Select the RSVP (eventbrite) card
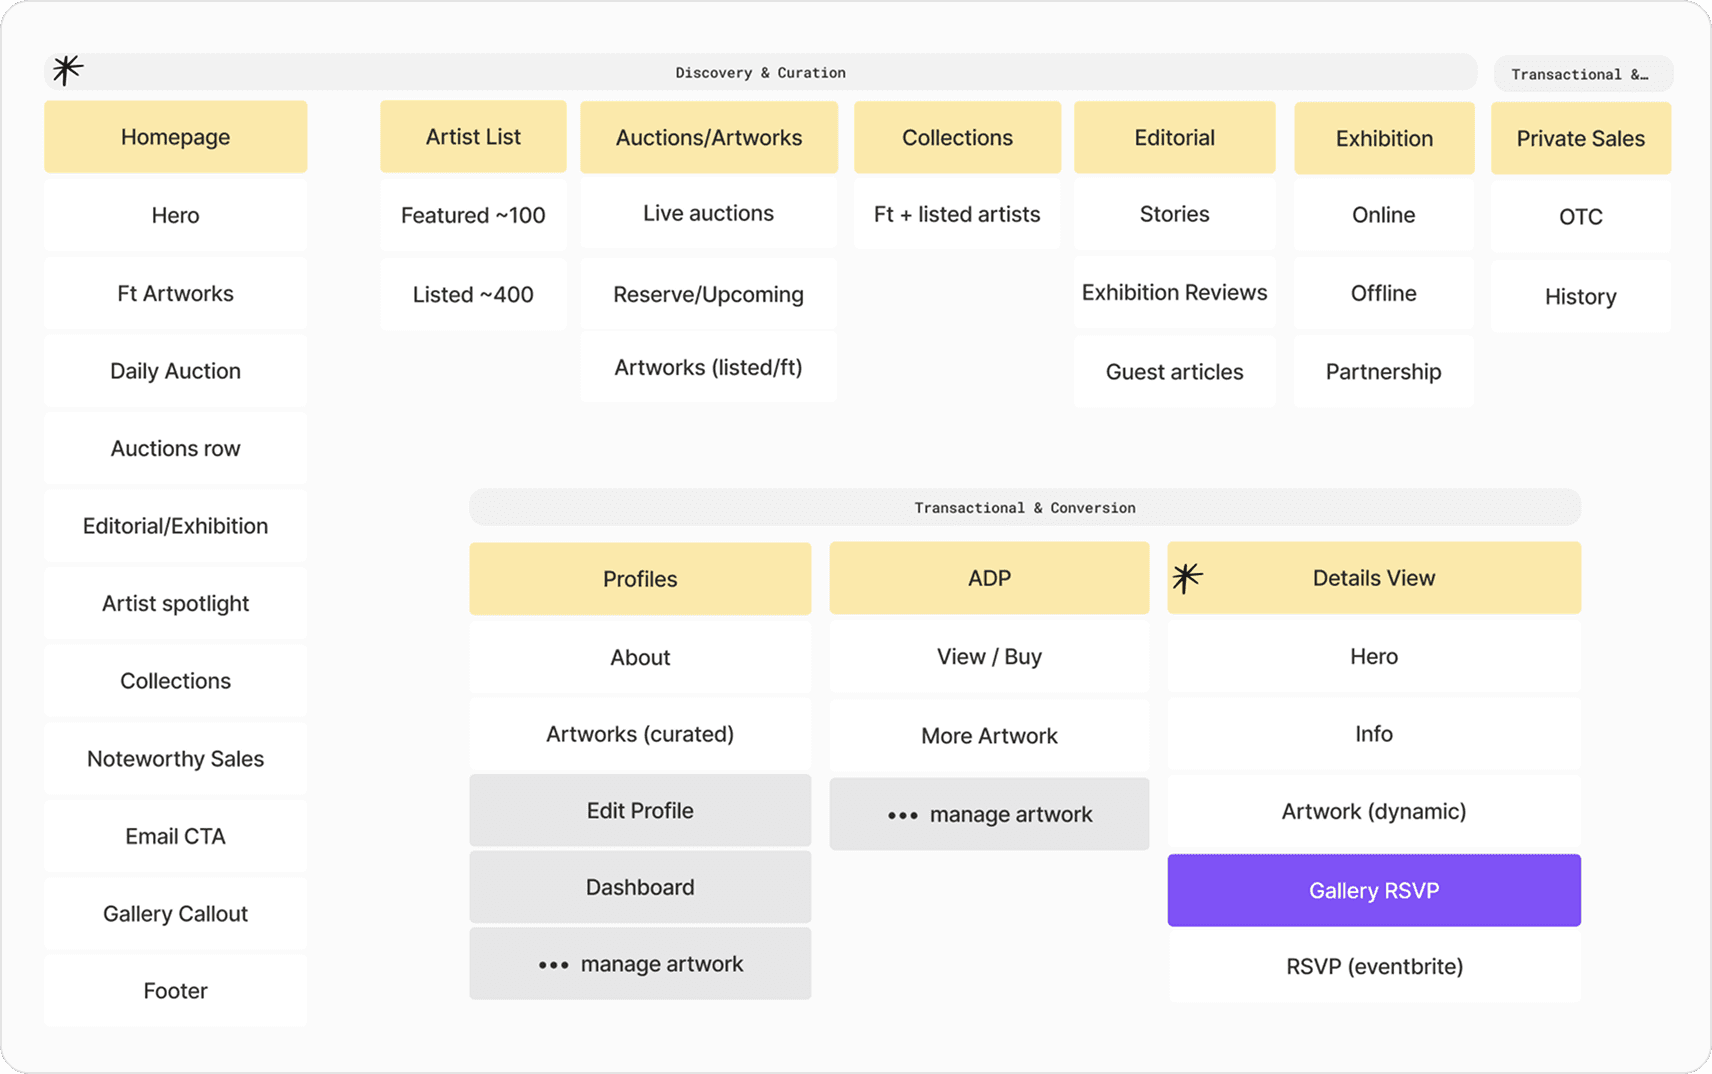This screenshot has width=1712, height=1074. pyautogui.click(x=1373, y=967)
